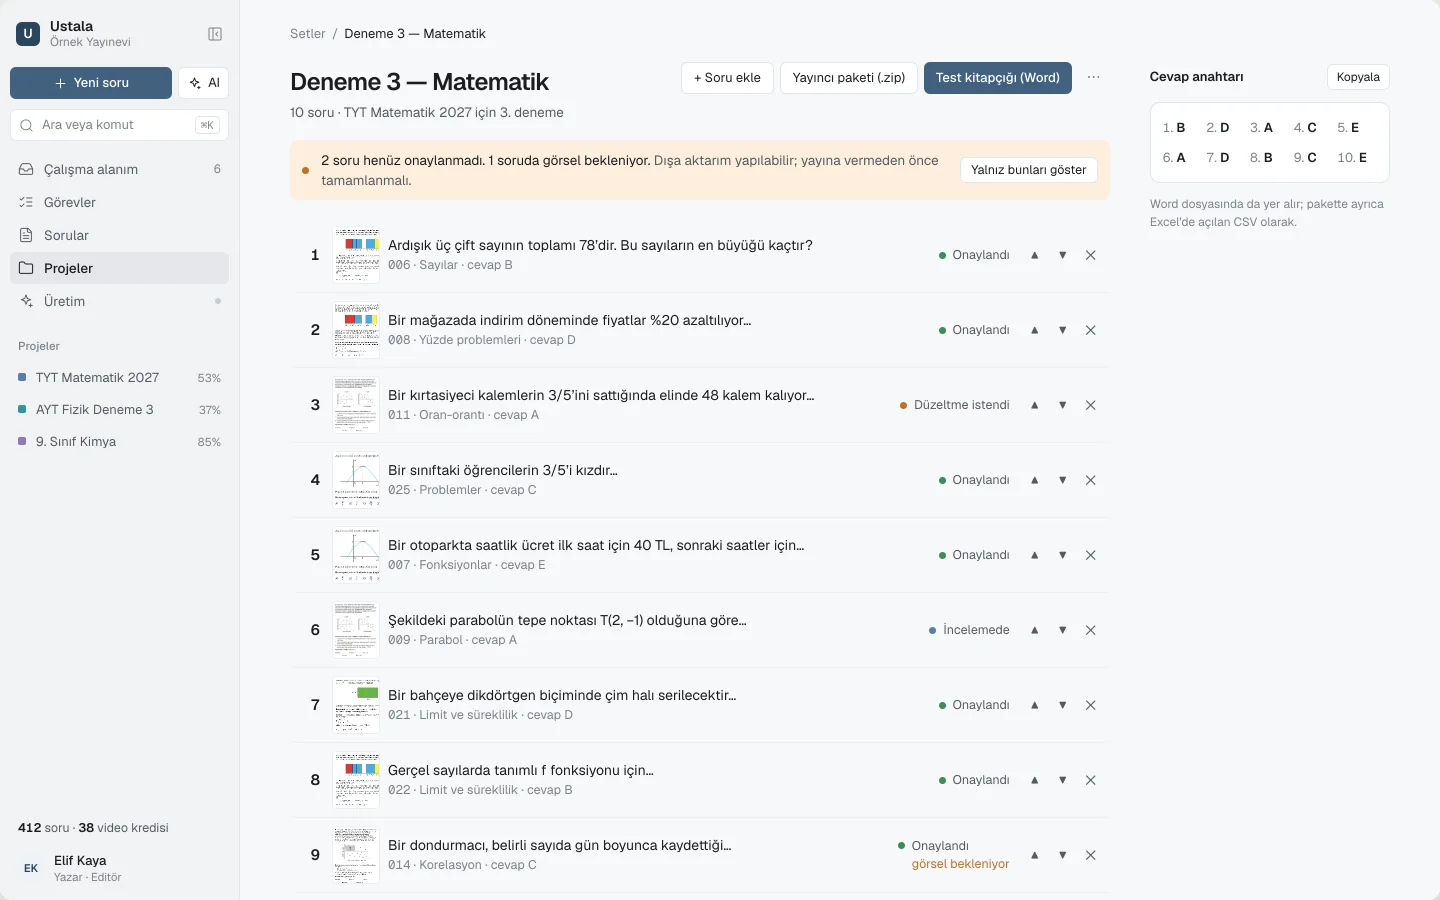Open question 'Bir bahçeye dikdörtgen biçiminde çim halı'

pos(562,695)
